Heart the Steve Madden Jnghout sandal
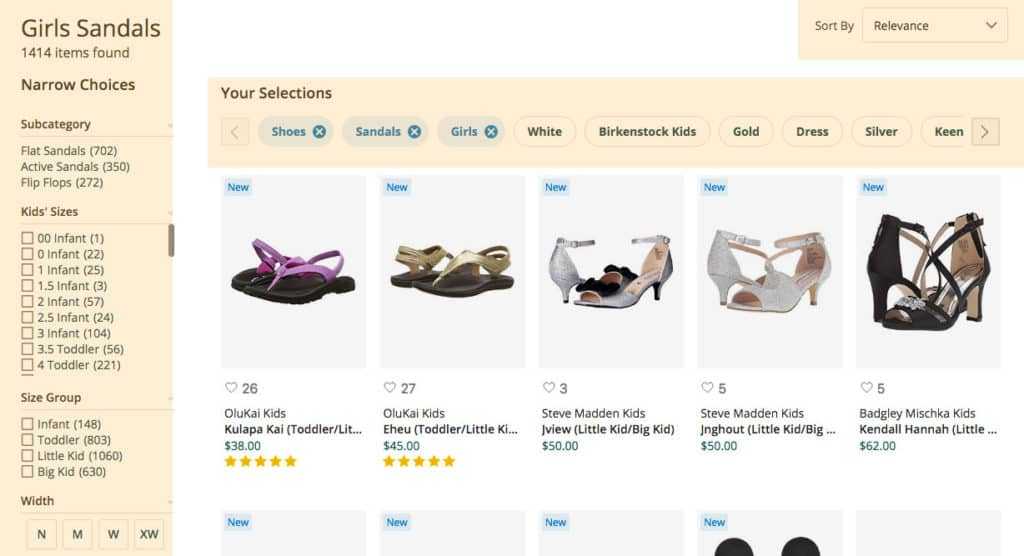Viewport: 1024px width, 556px height. (x=707, y=388)
